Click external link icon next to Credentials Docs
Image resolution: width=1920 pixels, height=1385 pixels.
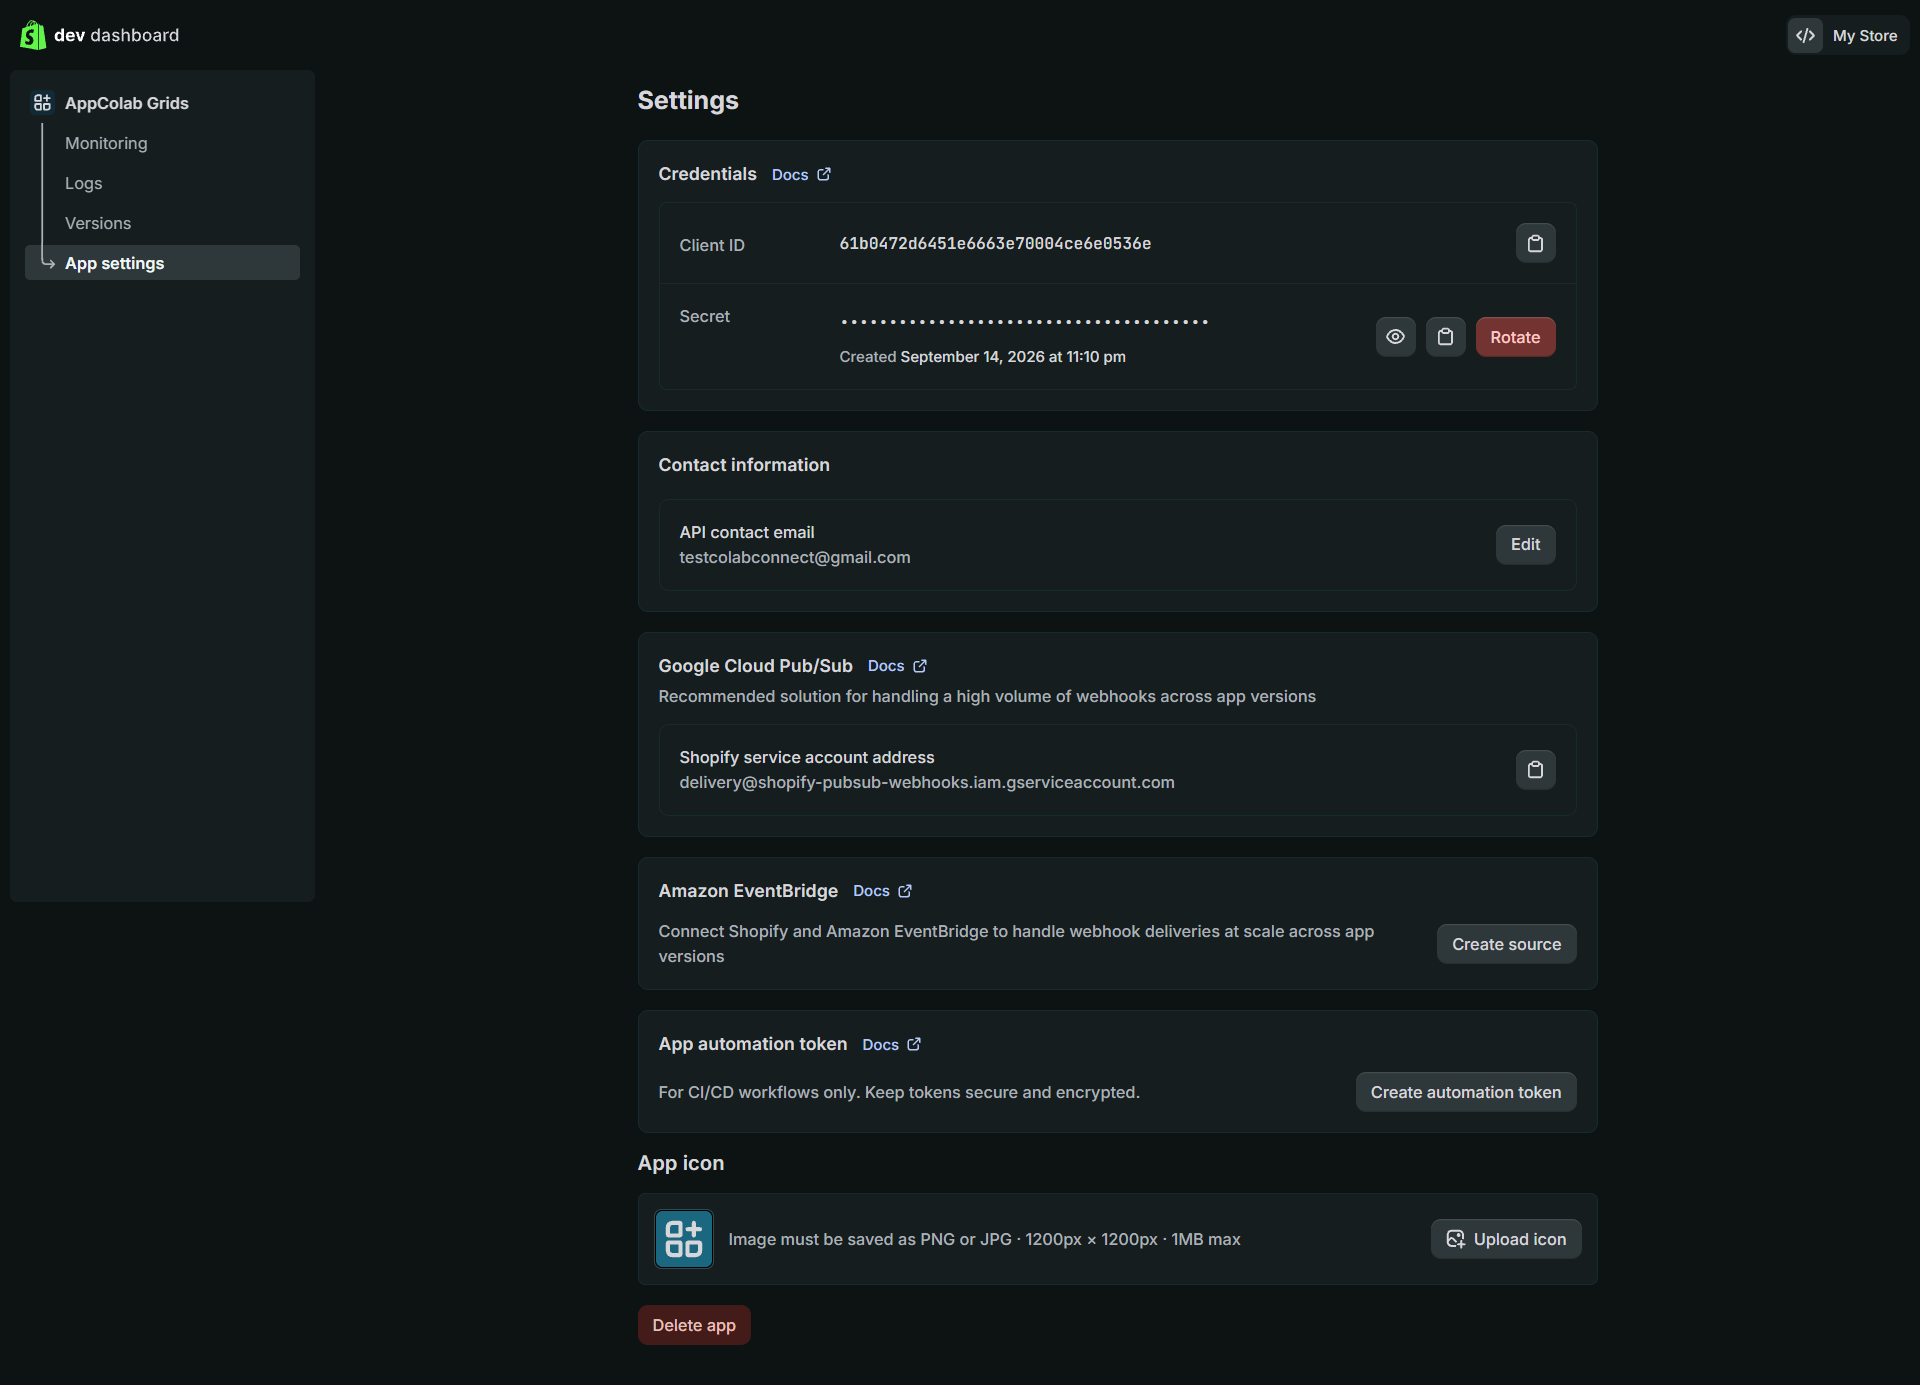[824, 174]
